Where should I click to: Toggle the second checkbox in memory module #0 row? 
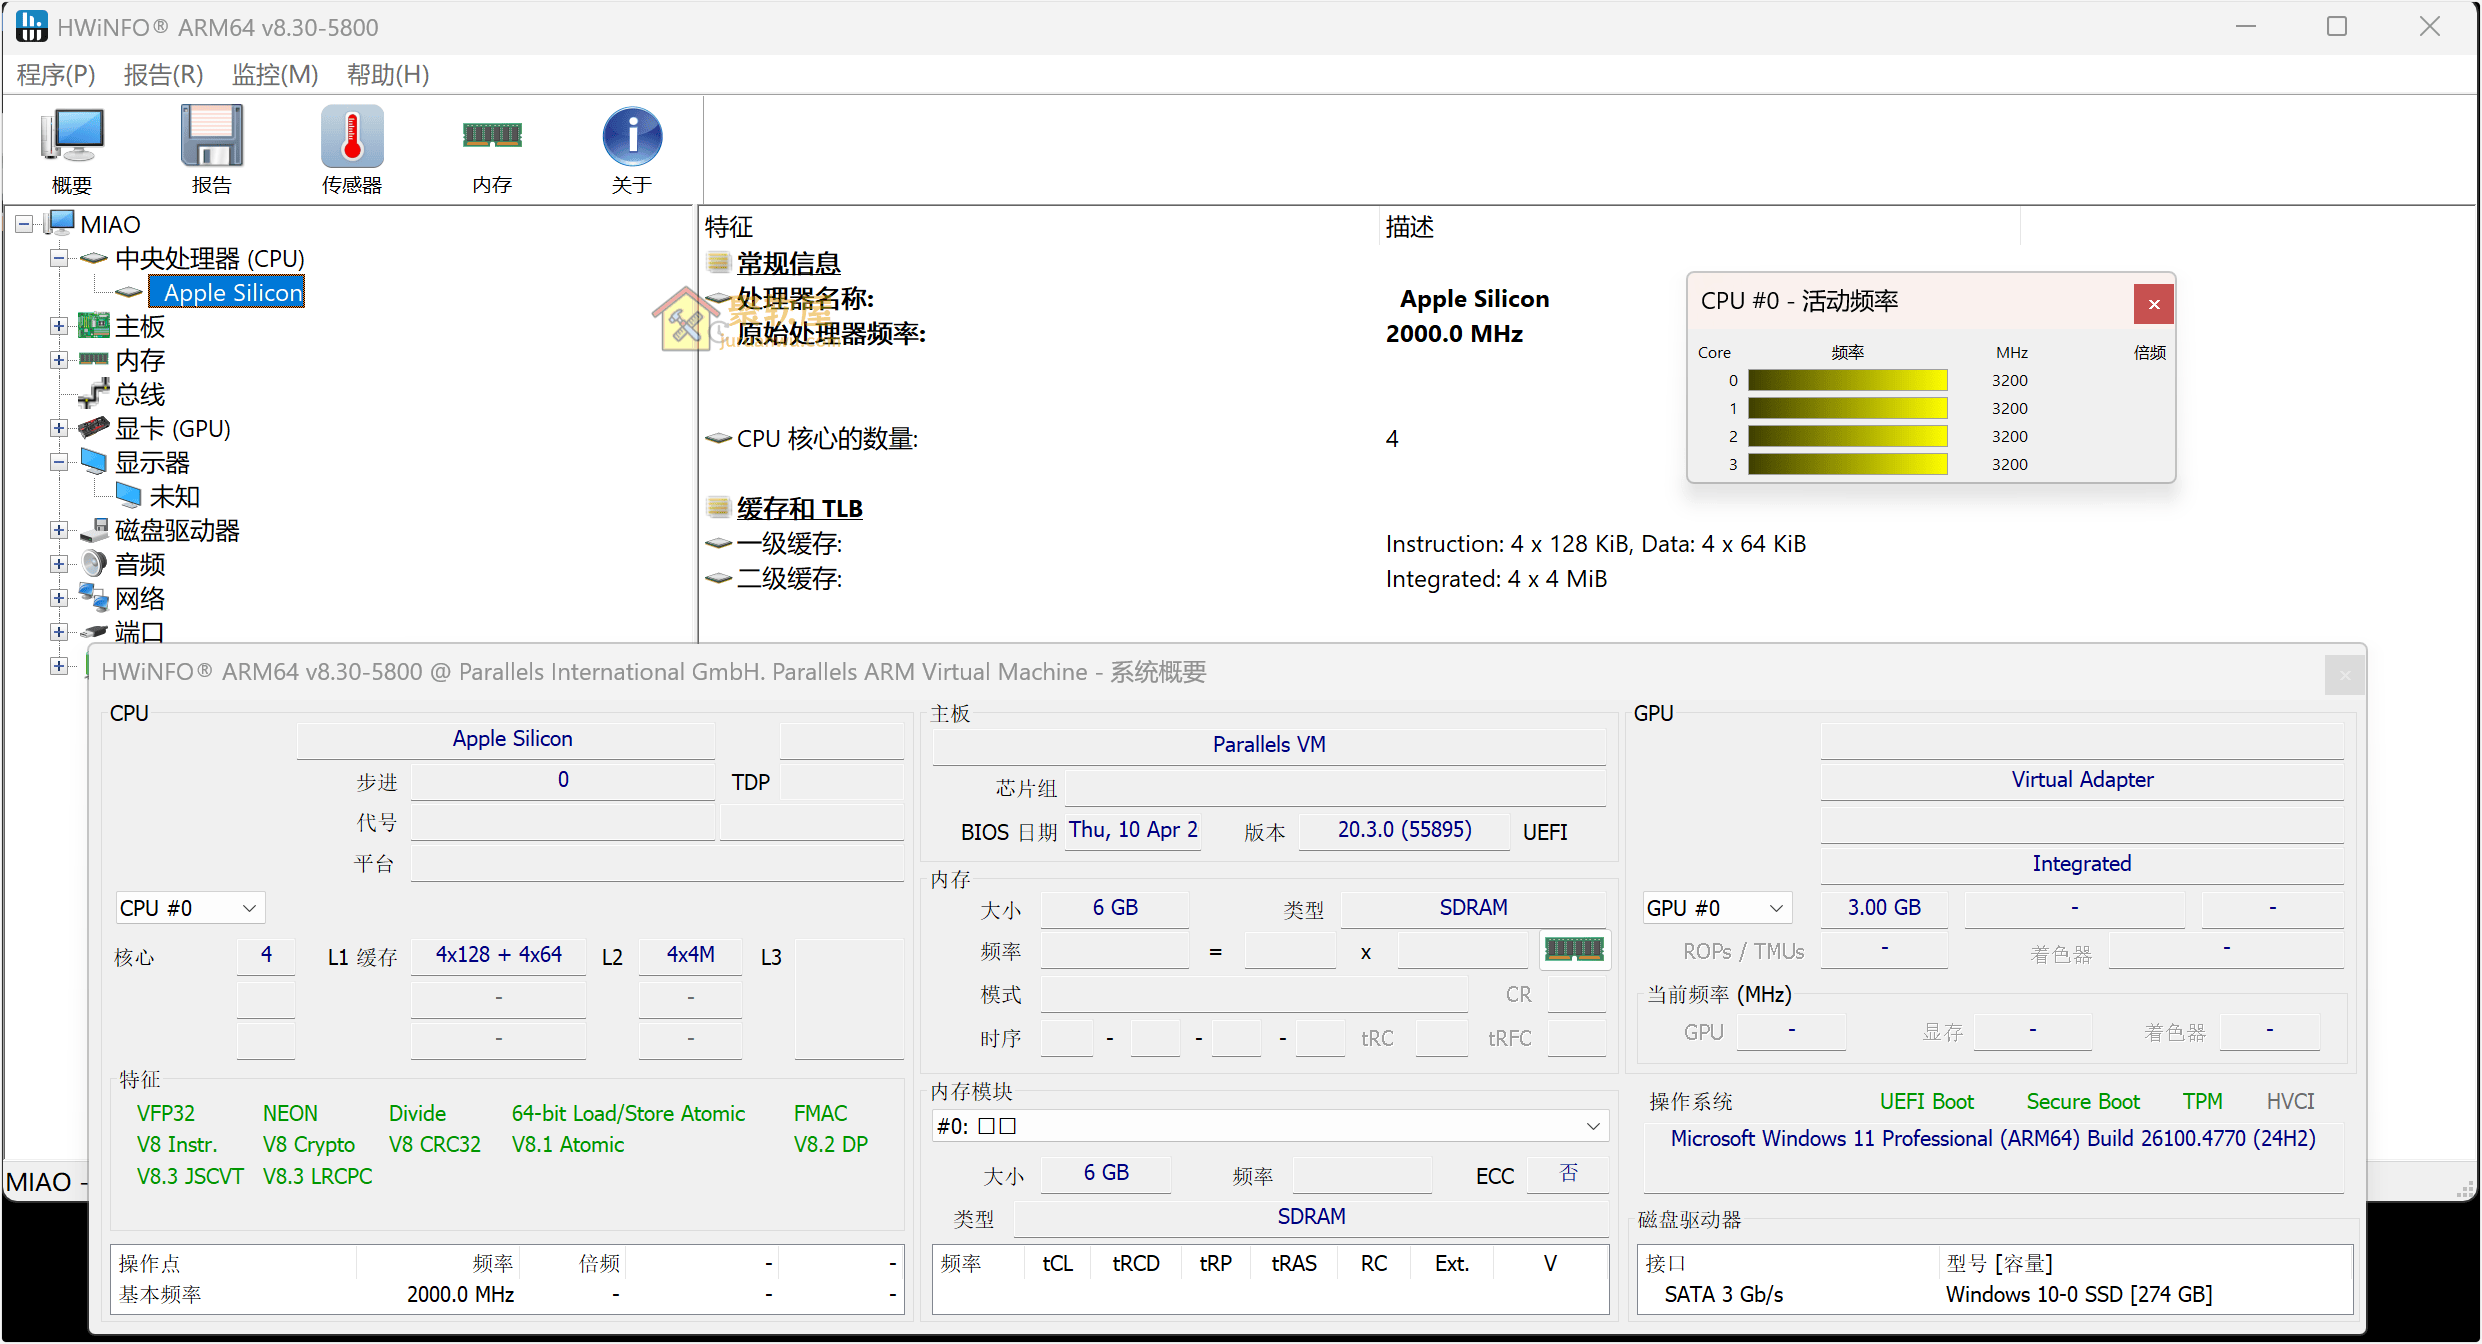(x=1008, y=1125)
